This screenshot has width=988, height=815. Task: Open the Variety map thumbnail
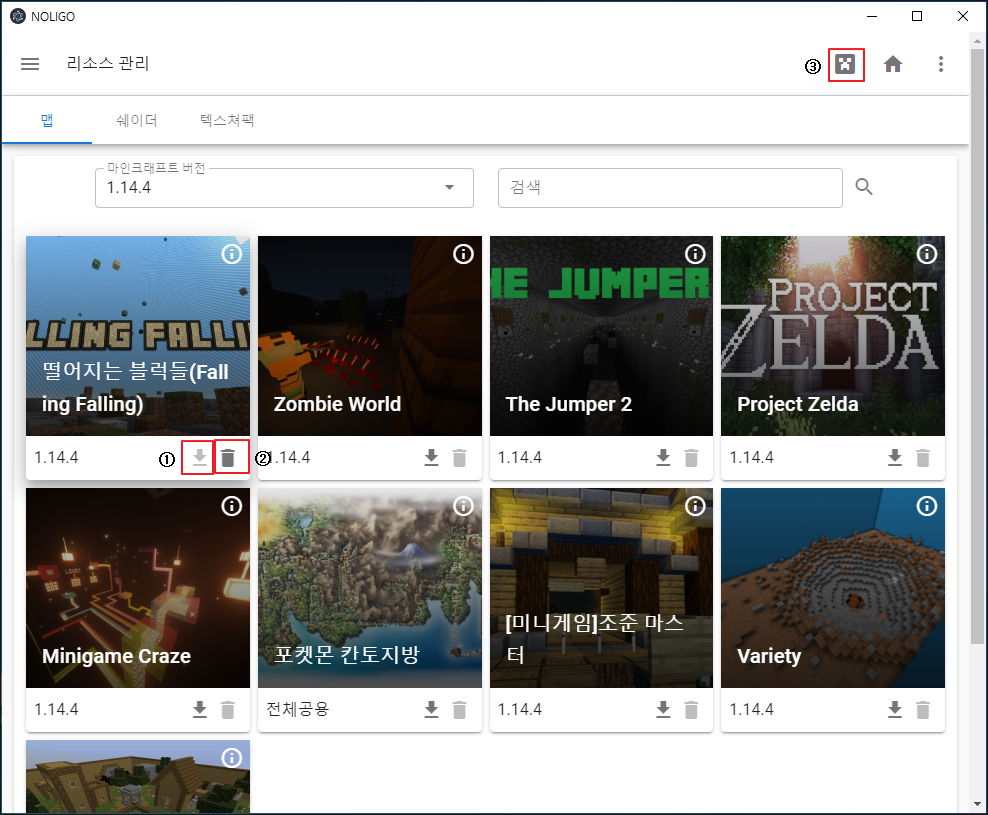pos(833,588)
